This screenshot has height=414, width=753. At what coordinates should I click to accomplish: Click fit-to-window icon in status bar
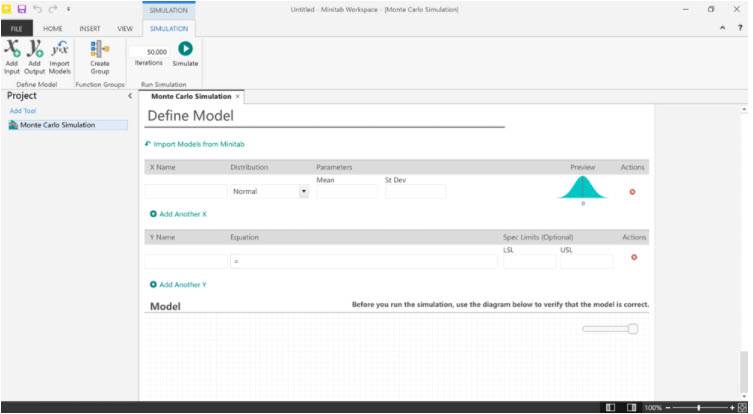pyautogui.click(x=742, y=408)
